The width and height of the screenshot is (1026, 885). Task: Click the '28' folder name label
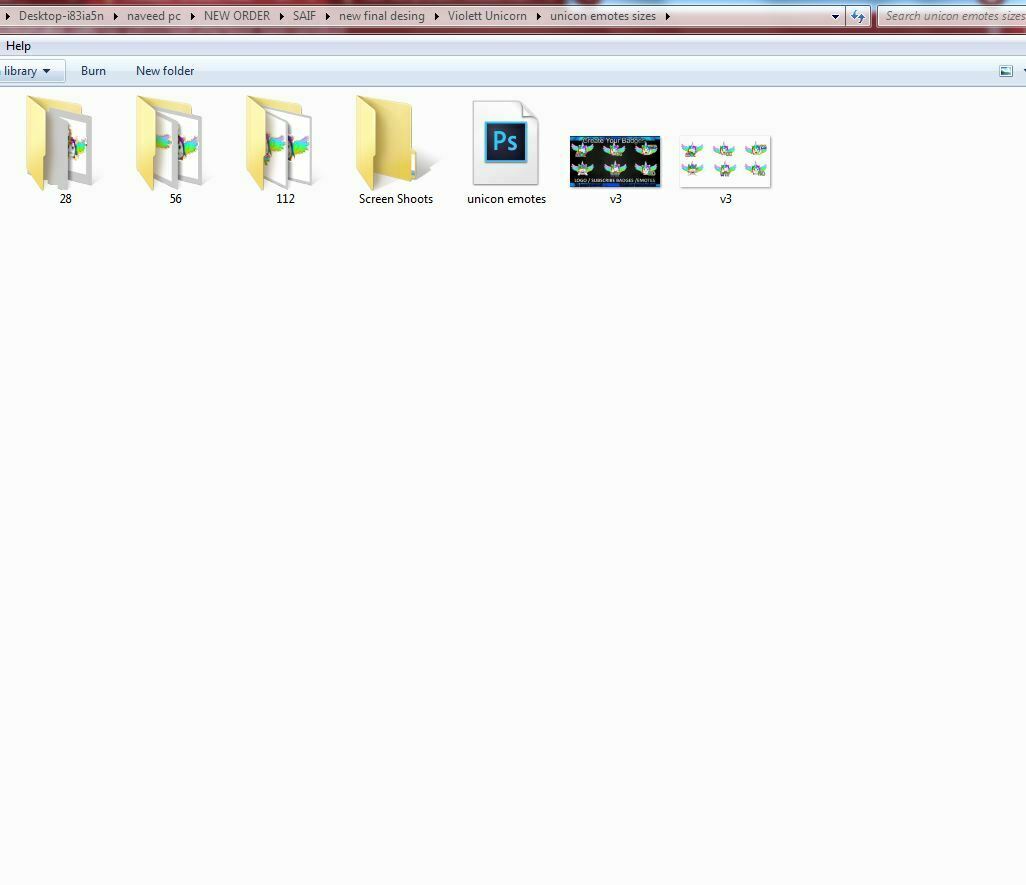[x=65, y=199]
